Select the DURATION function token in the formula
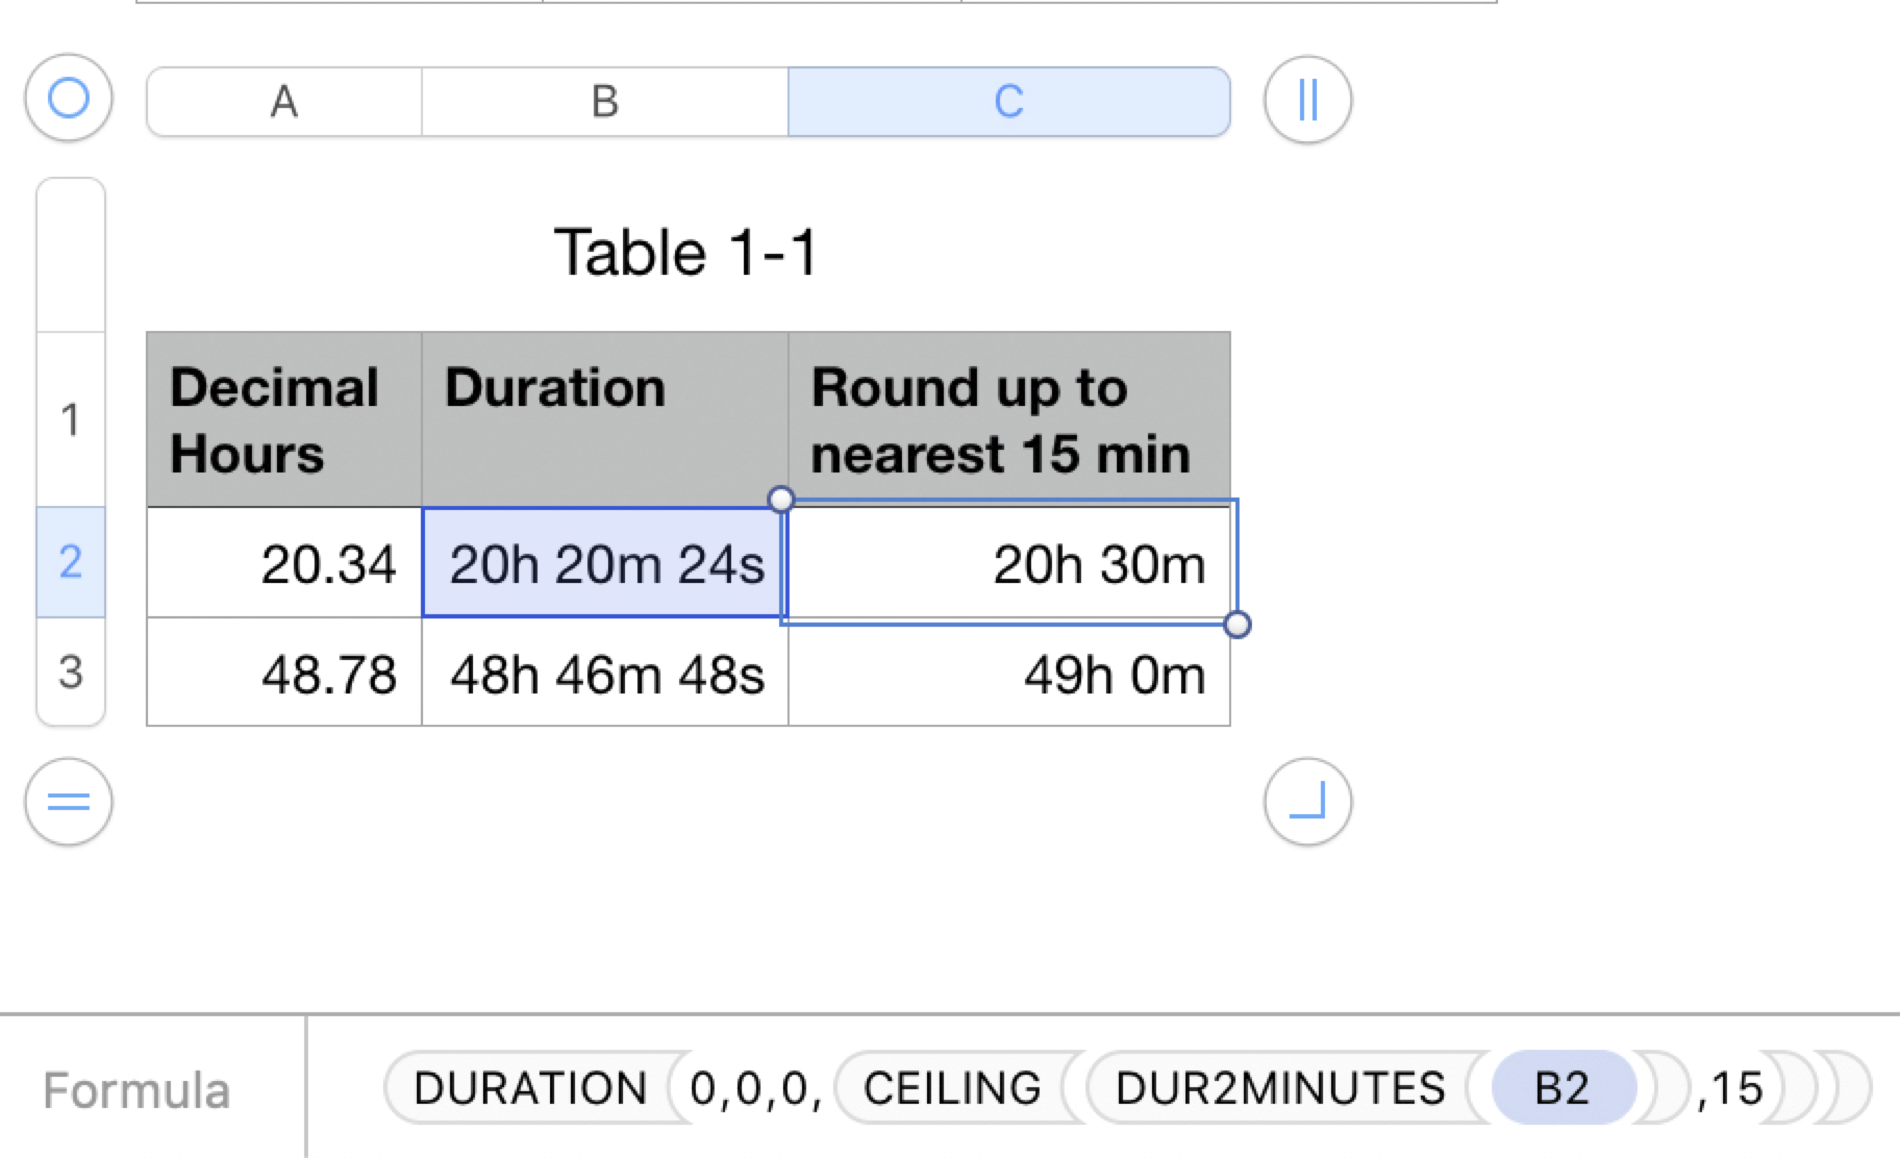This screenshot has height=1158, width=1900. click(x=531, y=1089)
